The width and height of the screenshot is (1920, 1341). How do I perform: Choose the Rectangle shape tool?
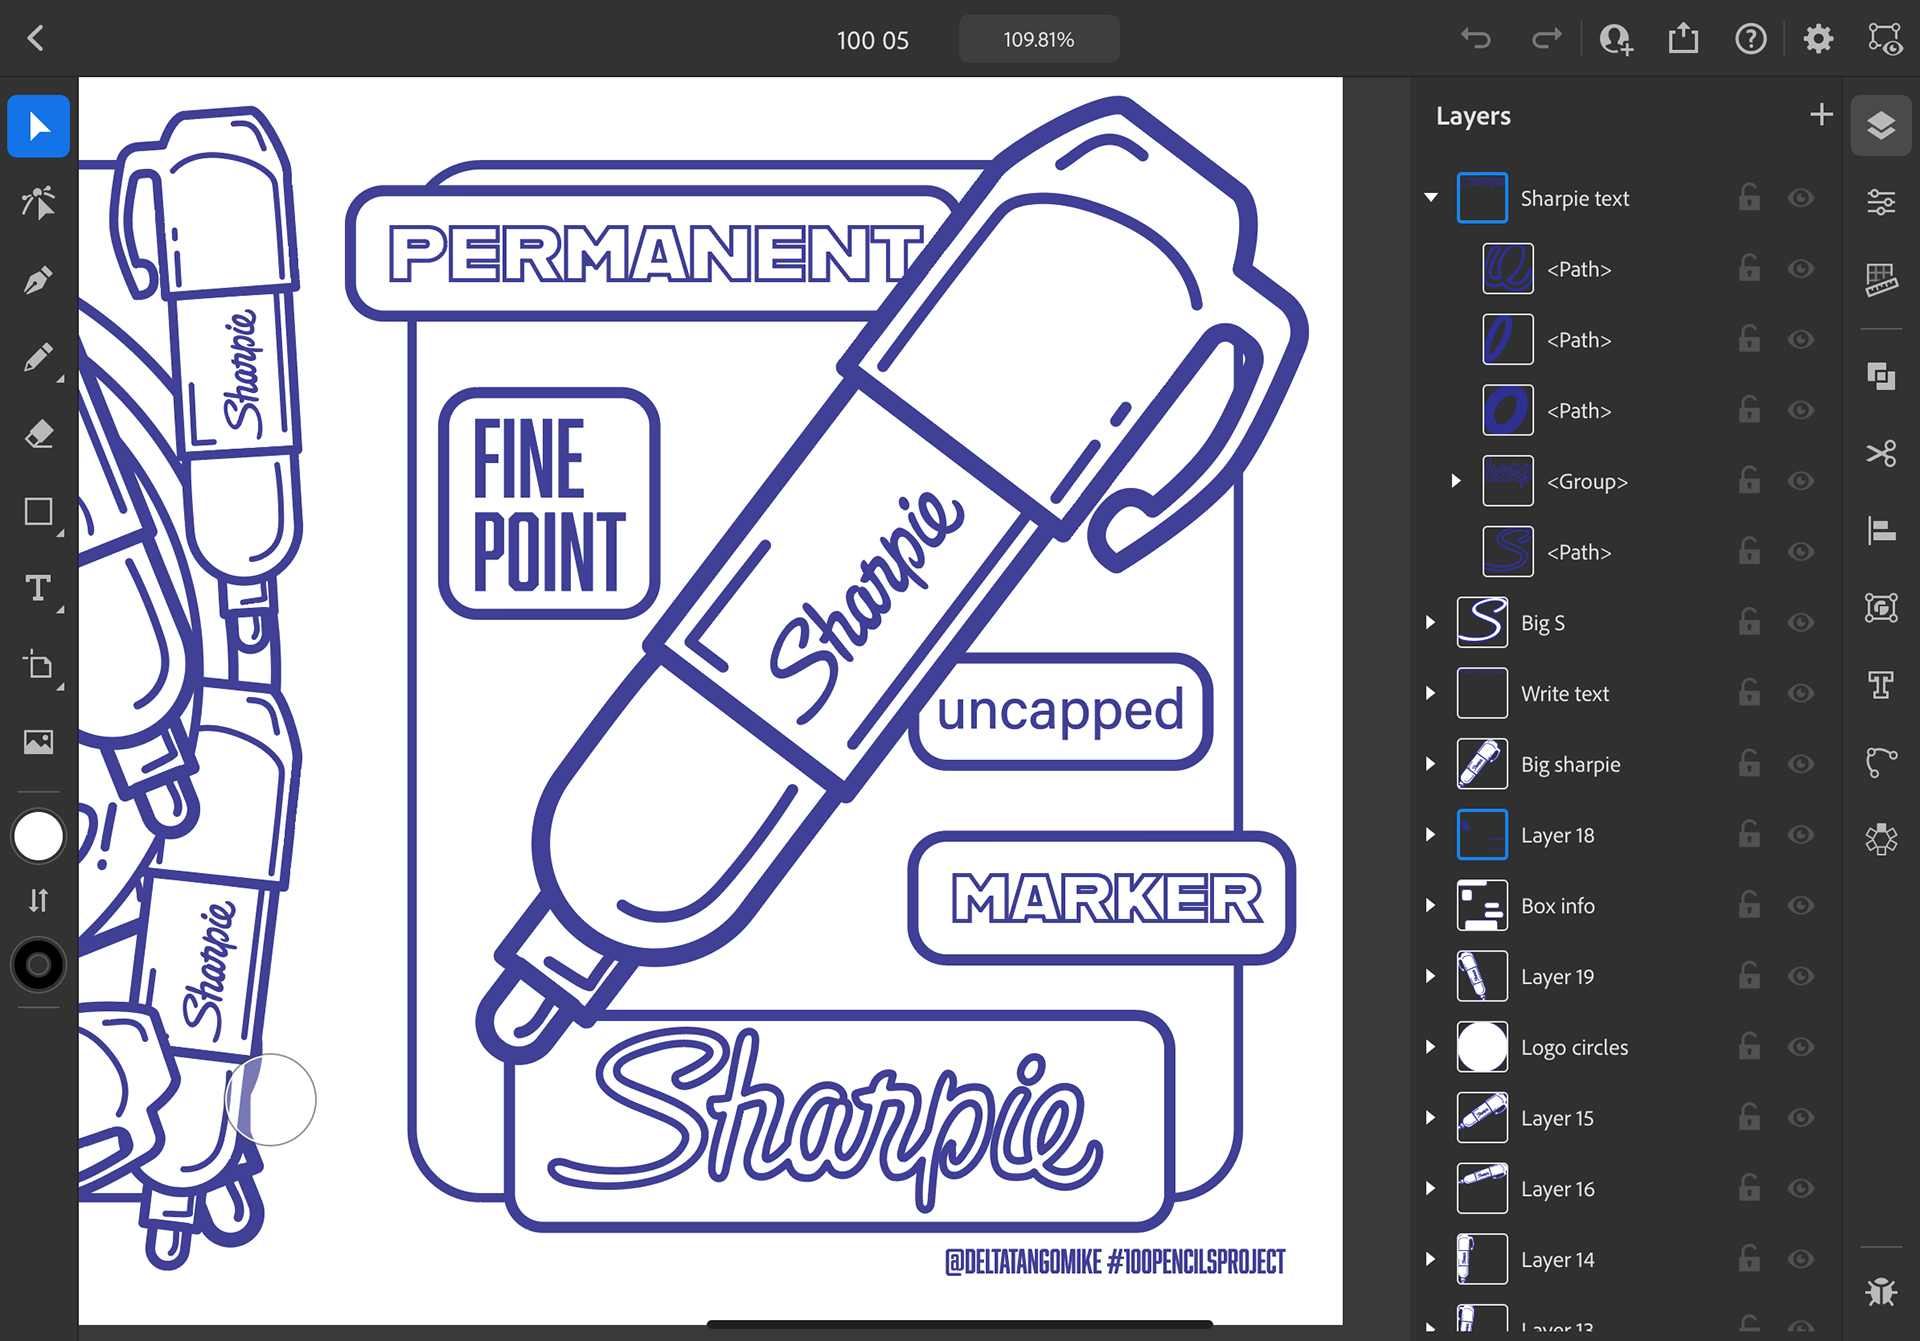[x=38, y=512]
